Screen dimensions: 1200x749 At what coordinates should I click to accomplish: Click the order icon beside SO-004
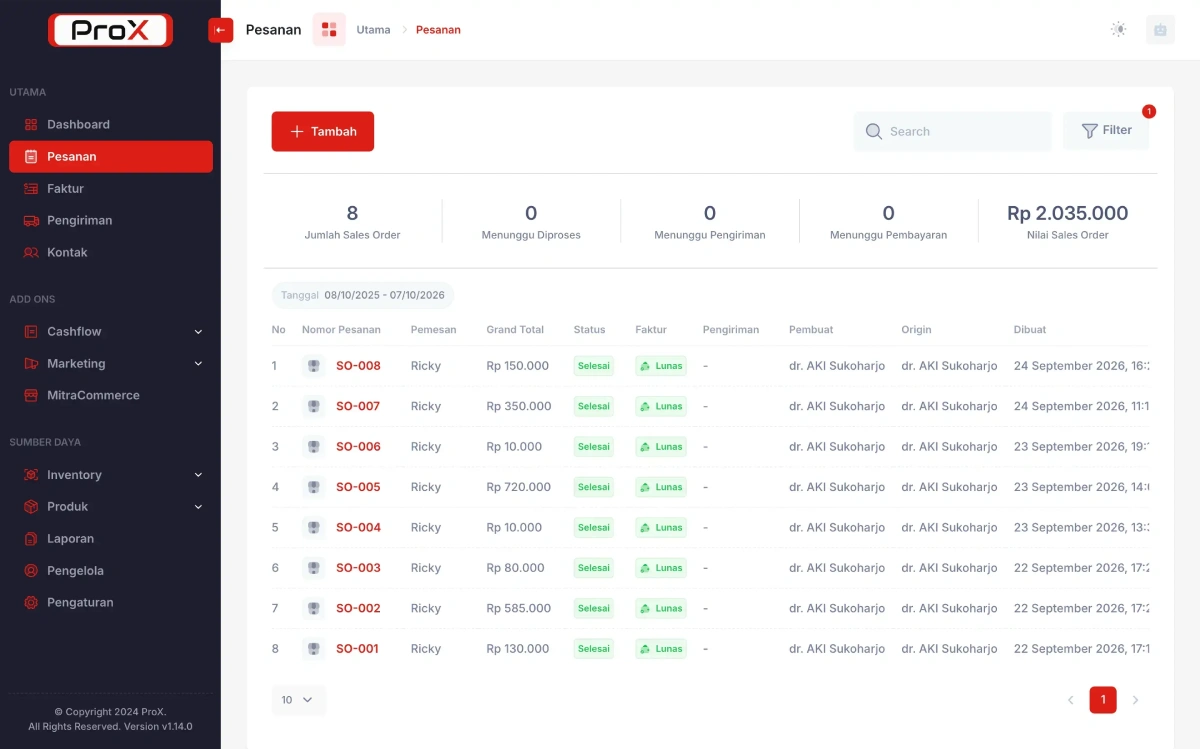coord(314,527)
